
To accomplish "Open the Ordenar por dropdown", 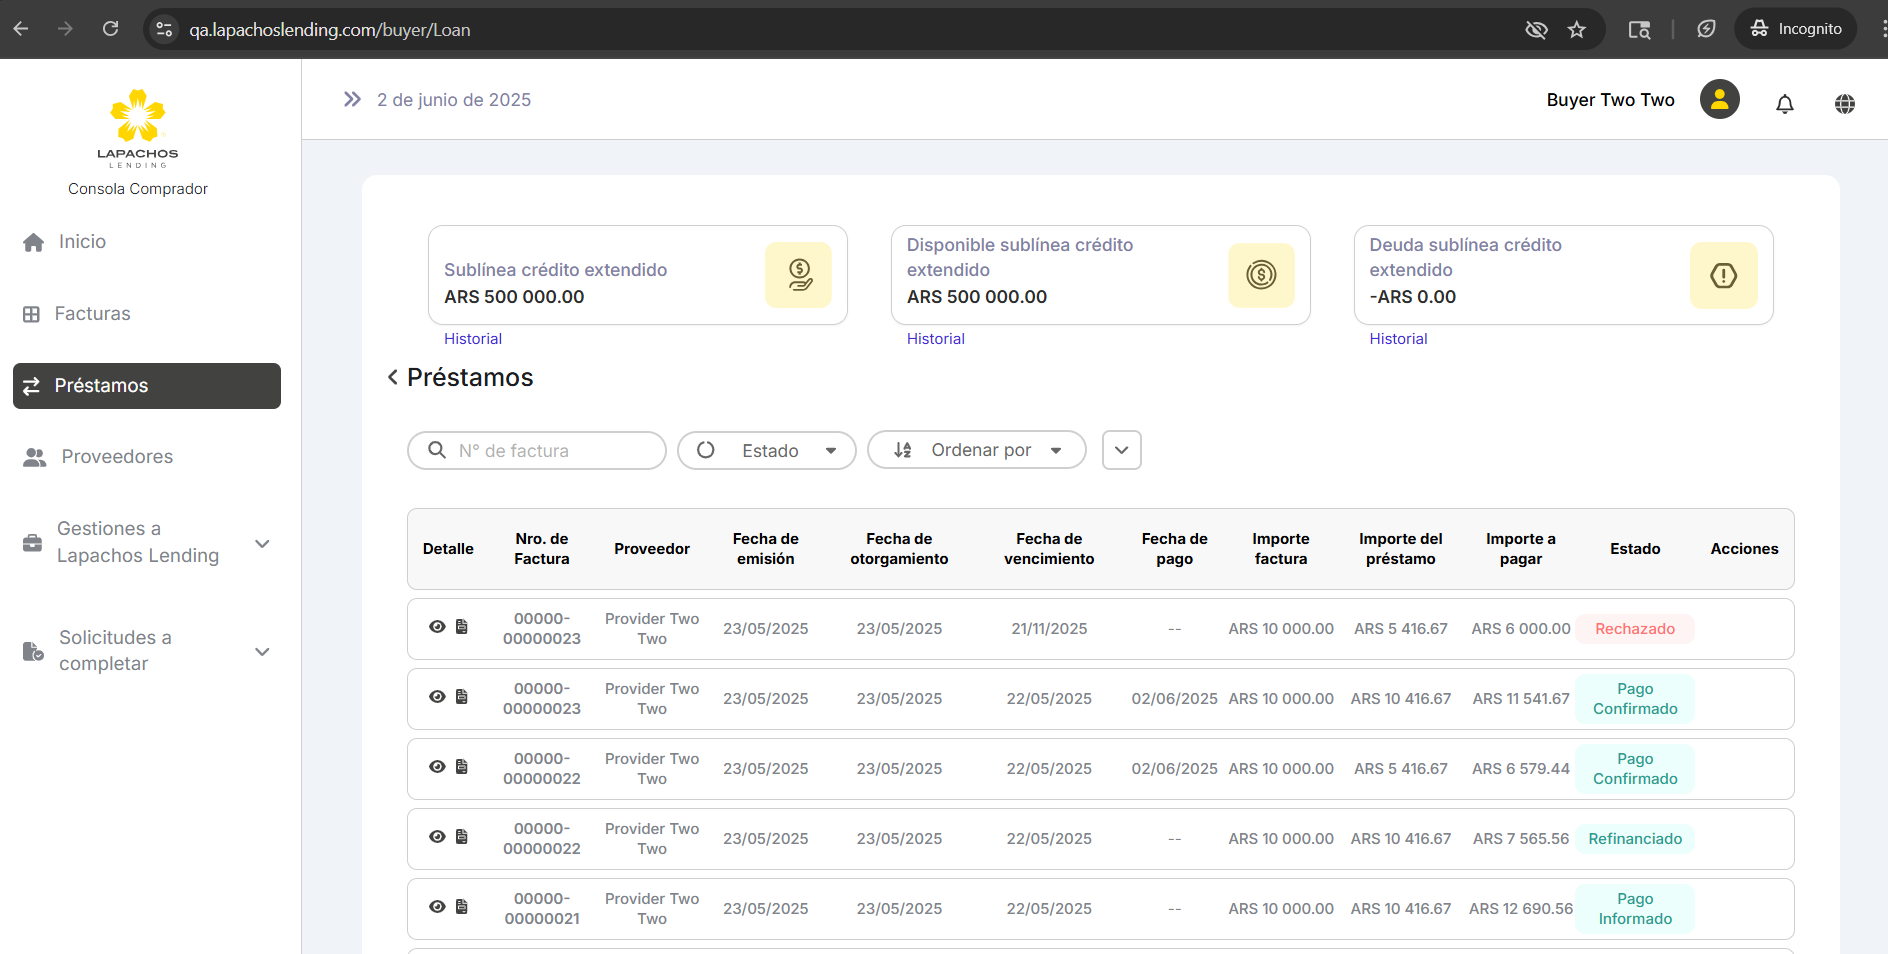I will tap(976, 450).
